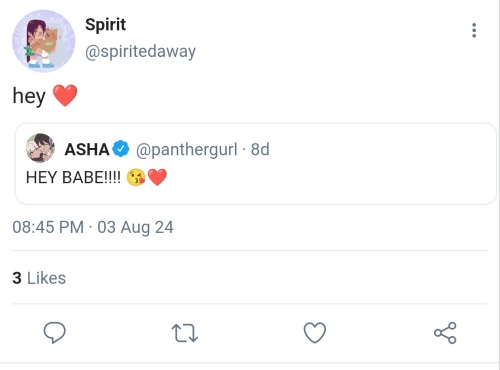Click the 03 Aug 24 date

135,228
